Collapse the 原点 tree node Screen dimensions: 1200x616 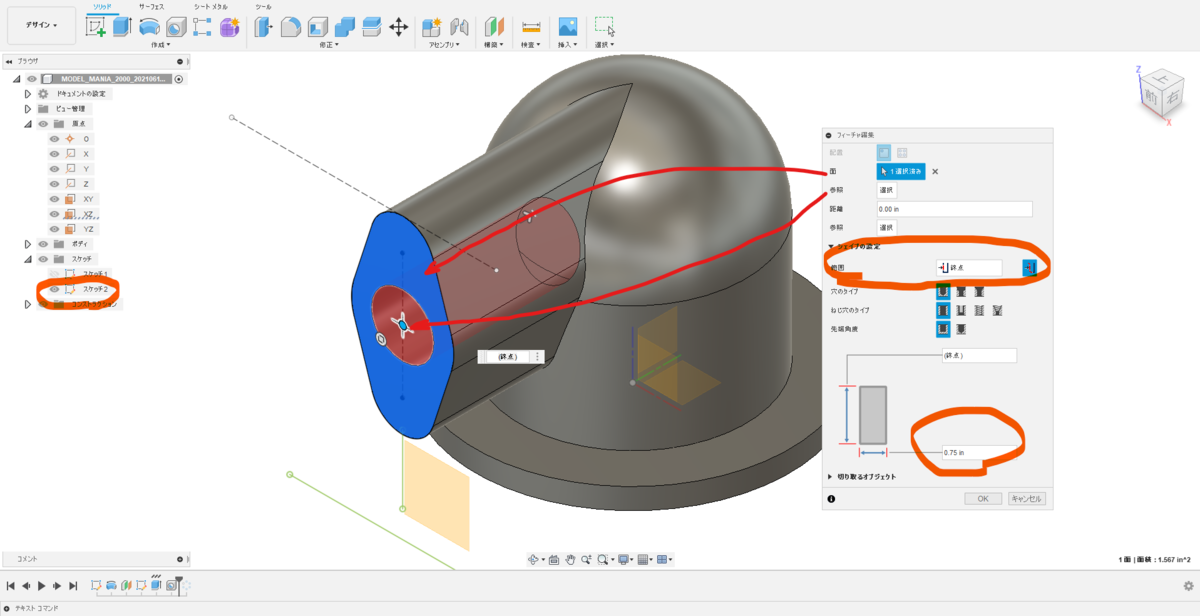(28, 124)
